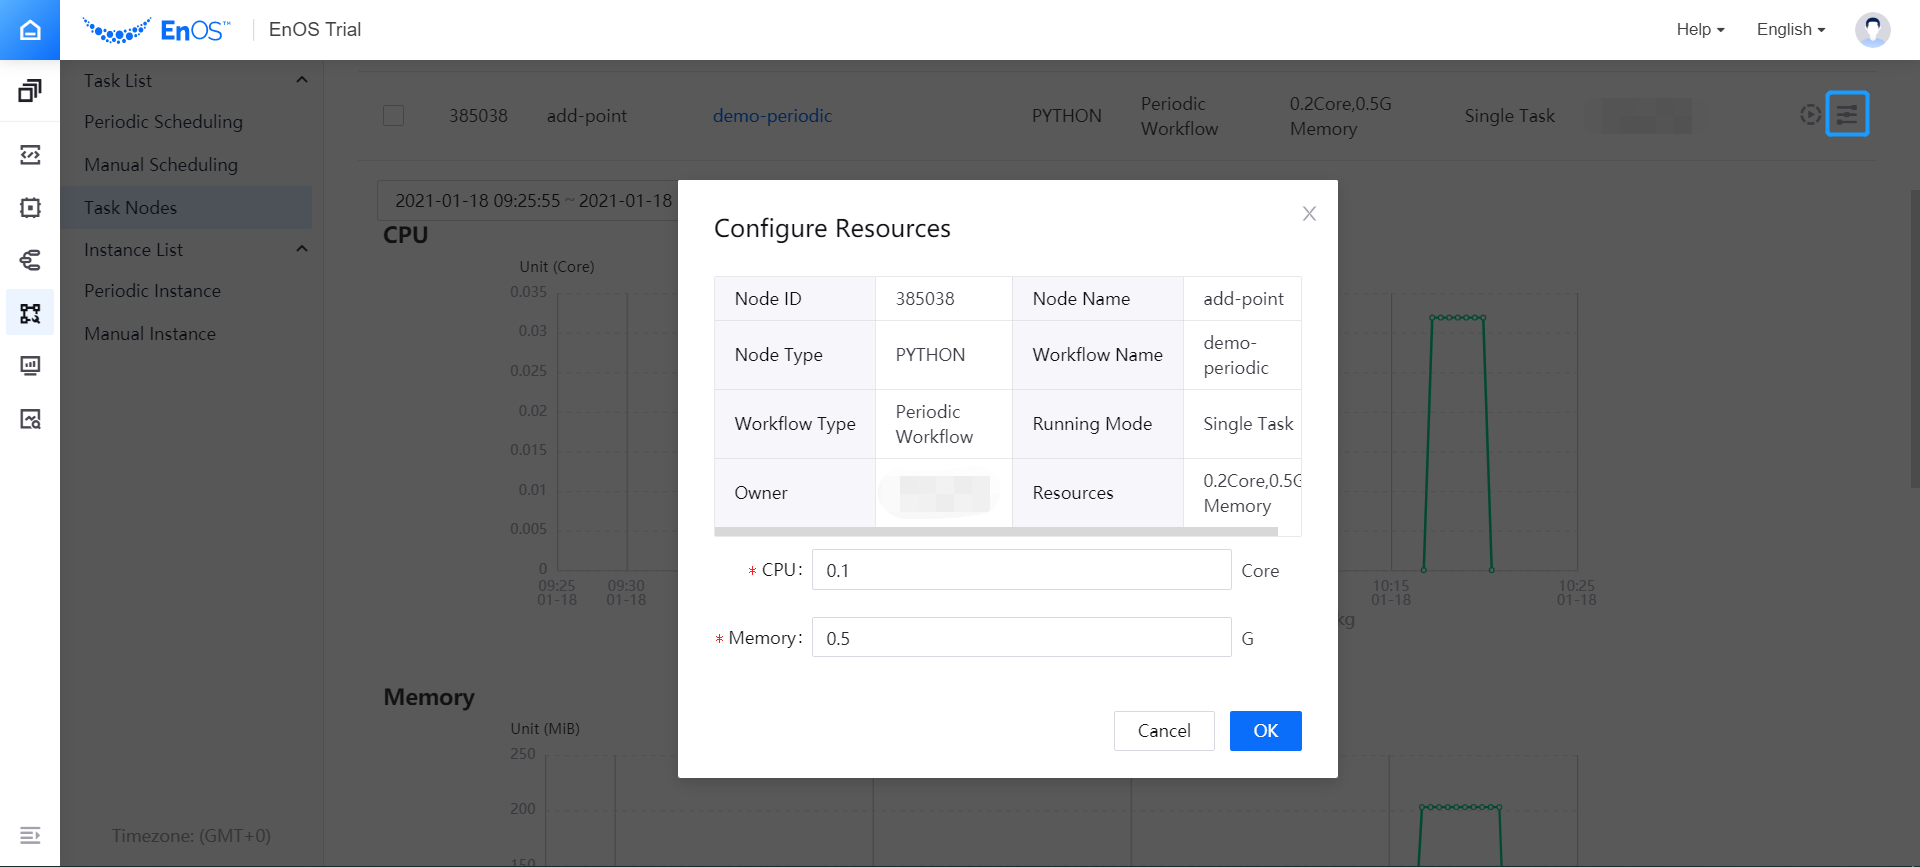Click the Timezone (GMT+0) label
Viewport: 1920px width, 867px height.
191,836
